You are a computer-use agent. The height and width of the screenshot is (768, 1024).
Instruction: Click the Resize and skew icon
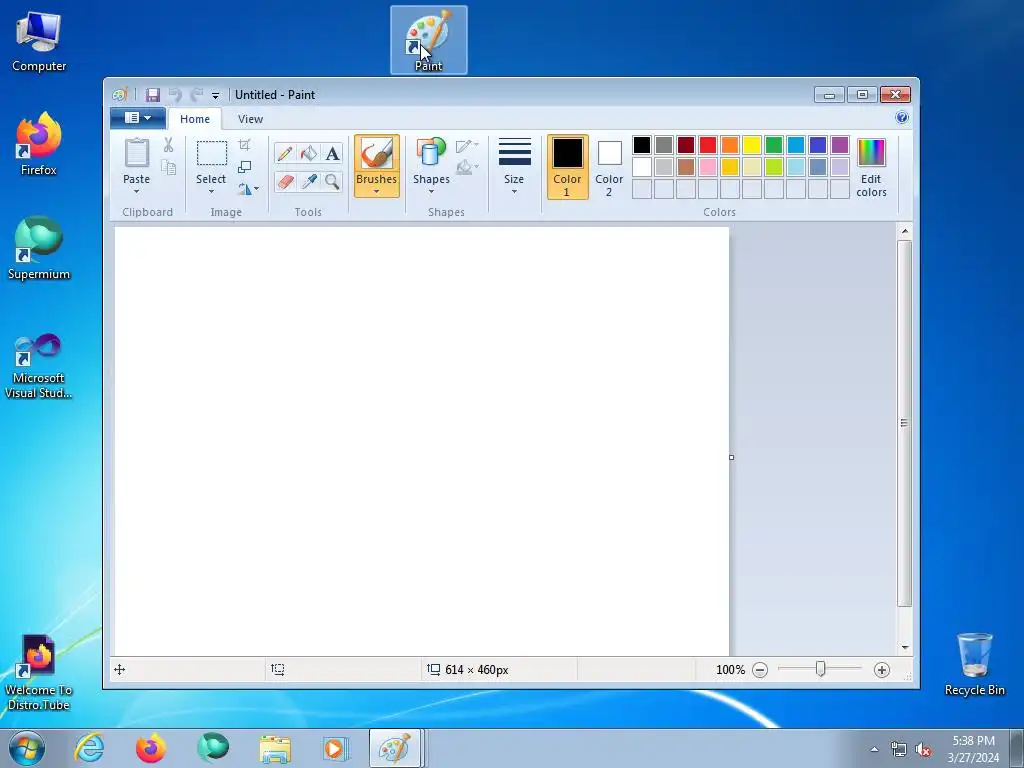point(245,167)
